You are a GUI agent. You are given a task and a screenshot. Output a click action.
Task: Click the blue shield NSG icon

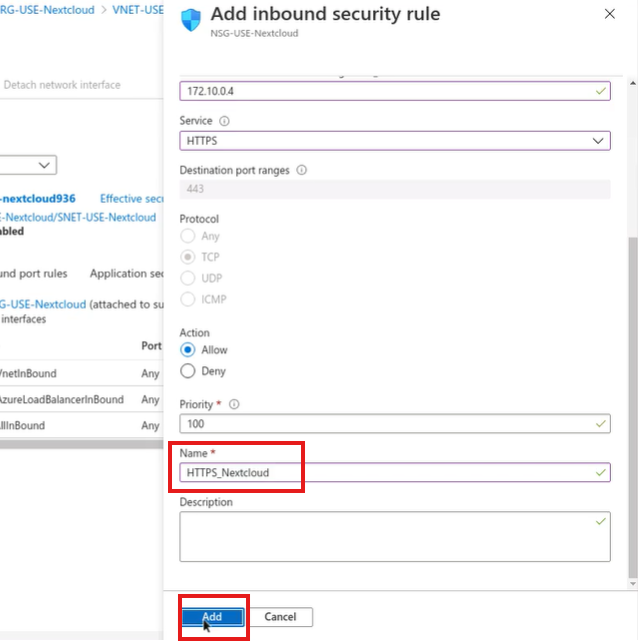(x=191, y=20)
